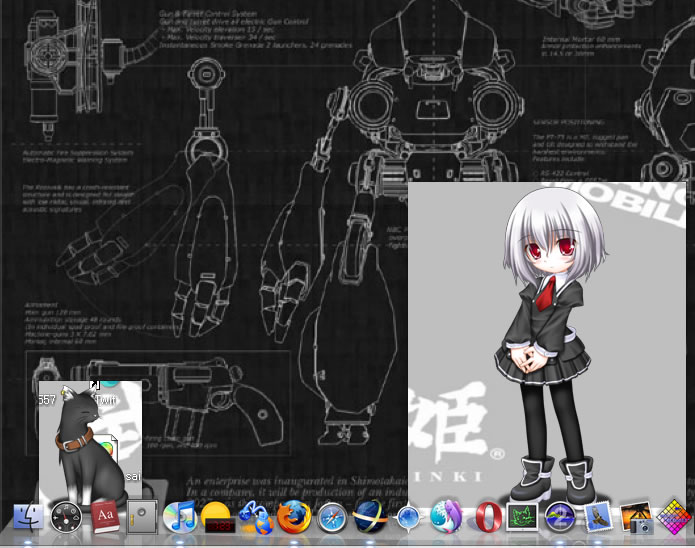Screen dimensions: 695x548
Task: Click the blue cable and globe dock icon
Action: (256, 517)
